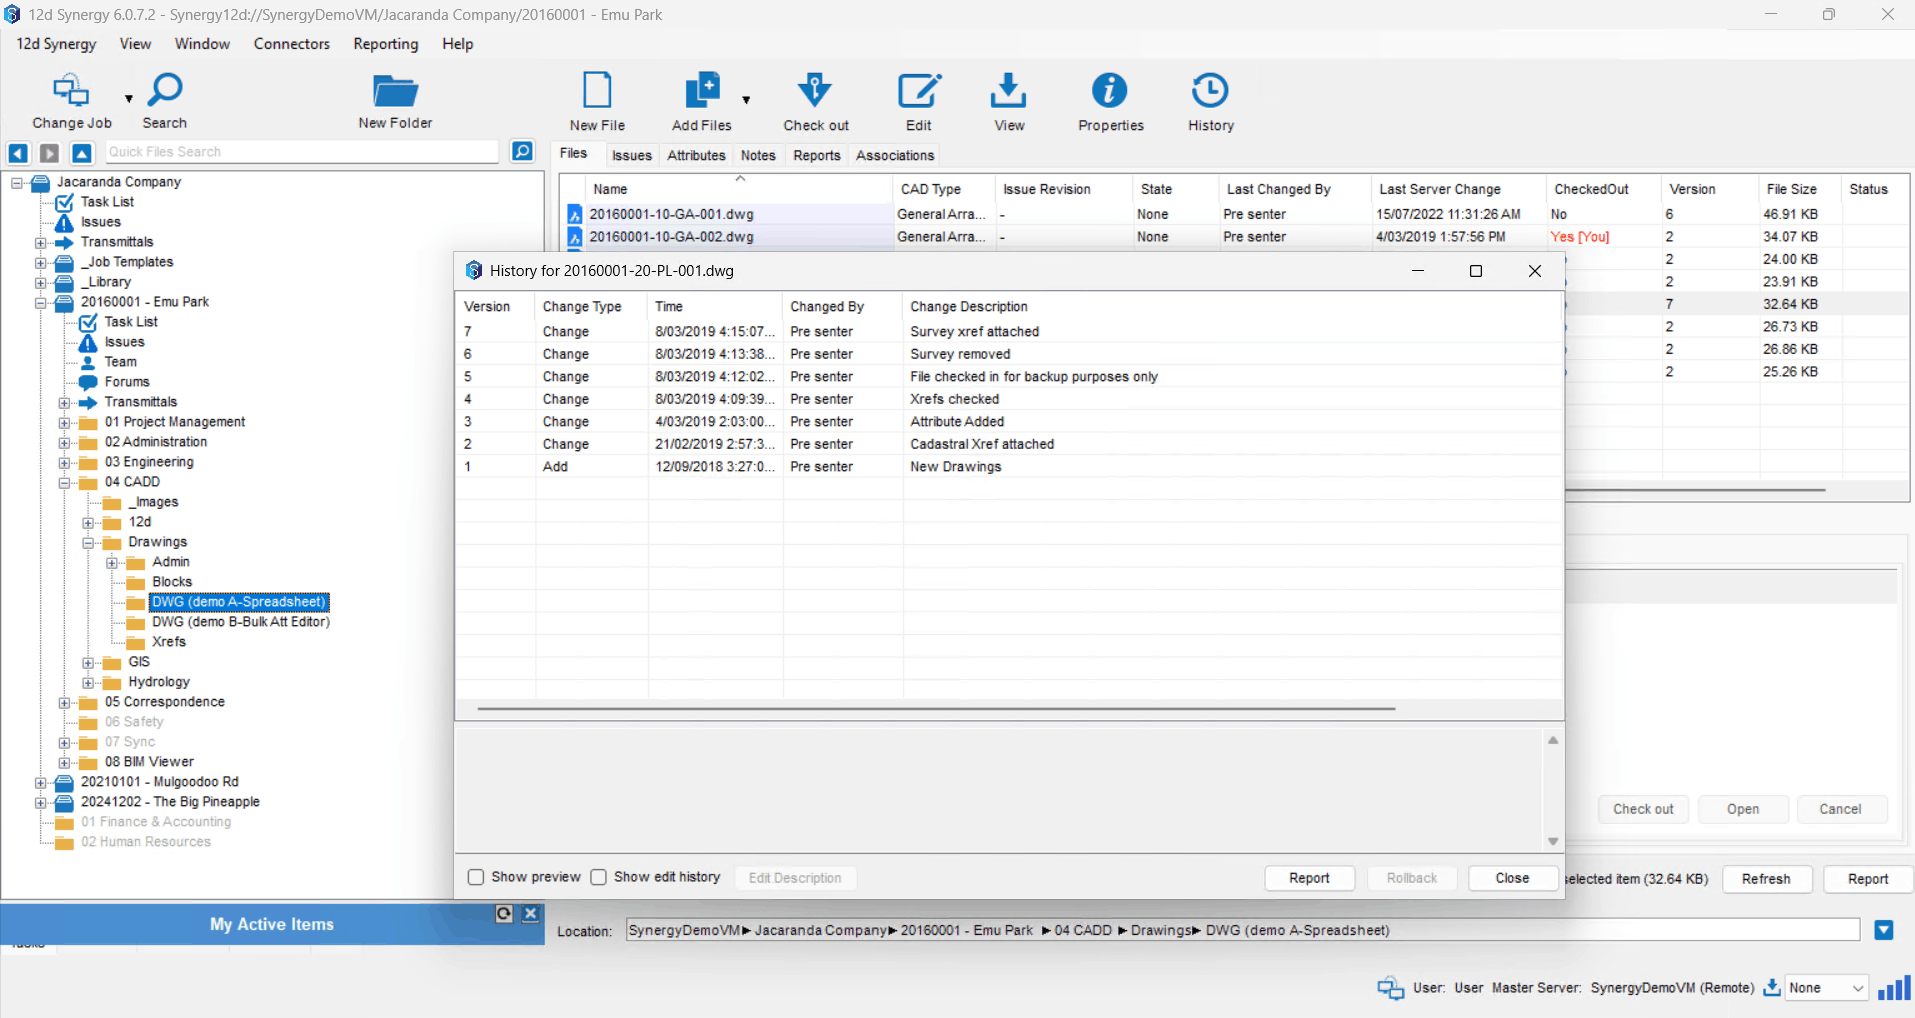Collapse the 04 CADD folder
This screenshot has height=1018, width=1915.
coord(64,483)
